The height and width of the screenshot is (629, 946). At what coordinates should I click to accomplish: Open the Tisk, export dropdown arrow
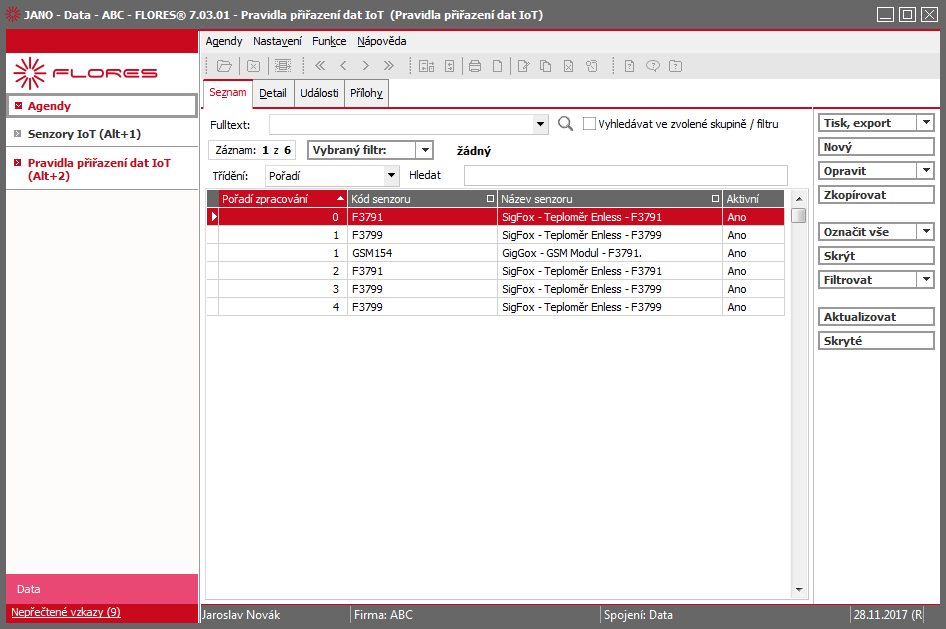[x=925, y=122]
